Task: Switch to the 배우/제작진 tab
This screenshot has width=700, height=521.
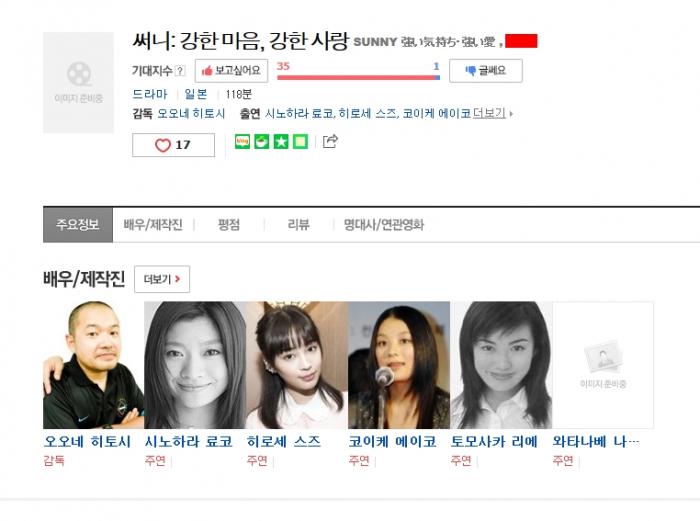Action: coord(153,225)
